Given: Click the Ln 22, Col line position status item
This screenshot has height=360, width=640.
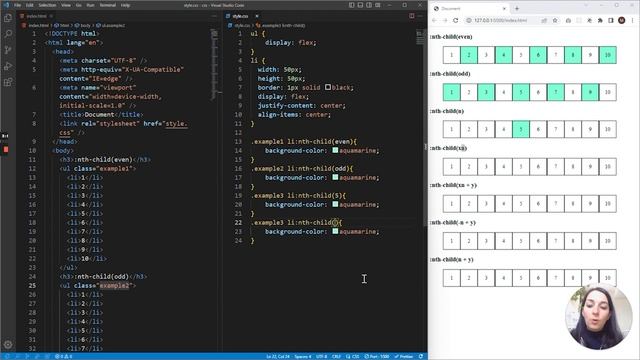Looking at the screenshot, I should pos(278,356).
